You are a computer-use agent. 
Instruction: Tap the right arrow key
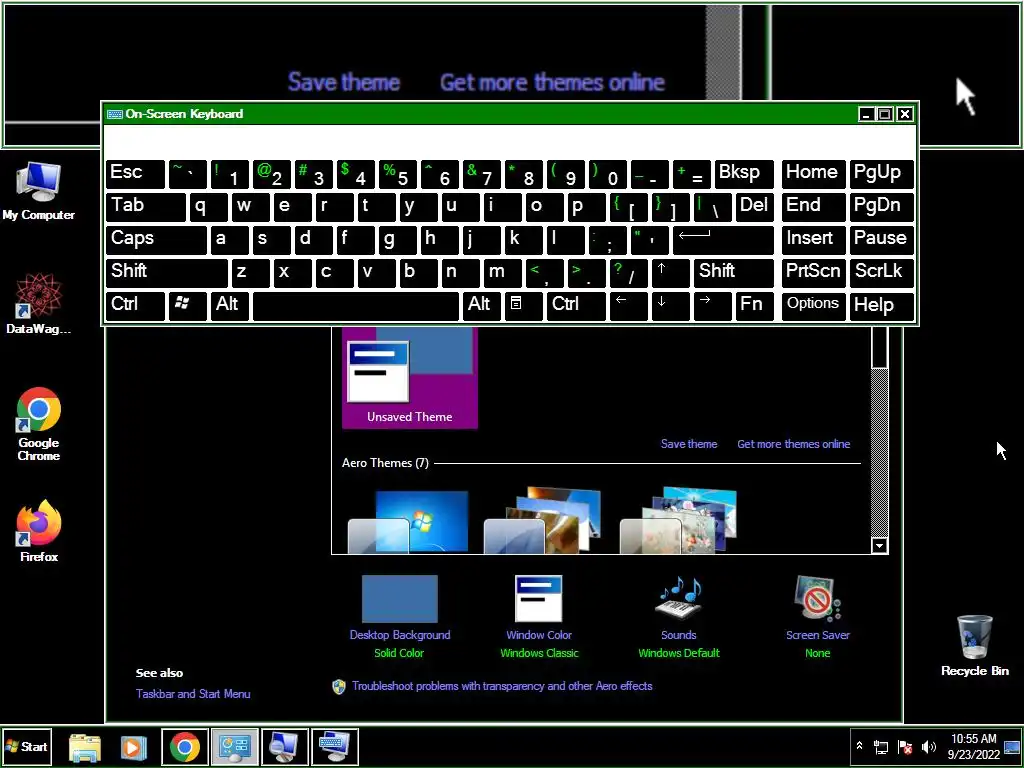click(x=712, y=304)
